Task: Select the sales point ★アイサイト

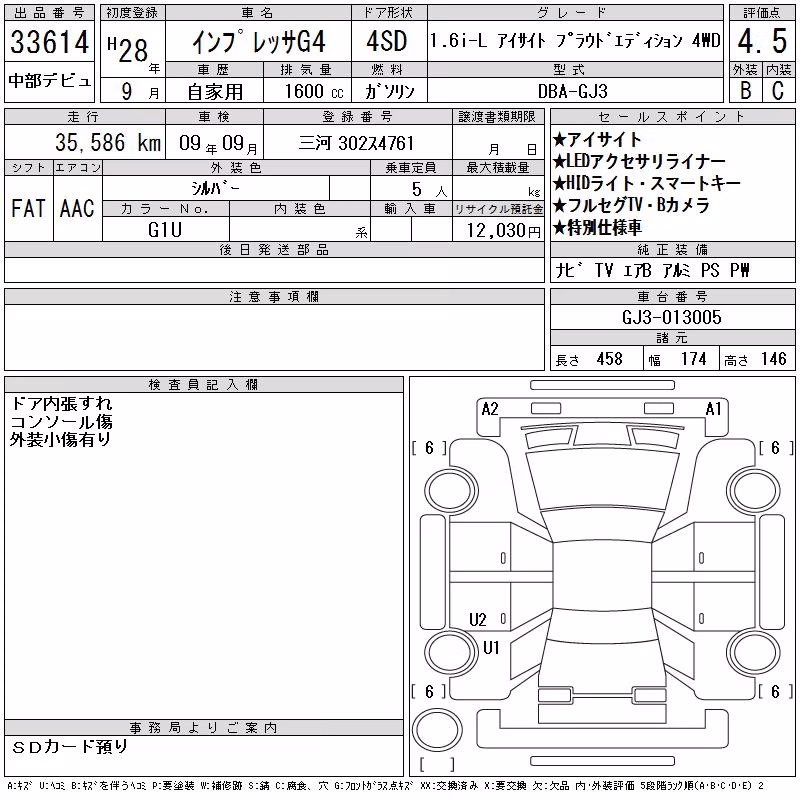Action: [x=597, y=139]
